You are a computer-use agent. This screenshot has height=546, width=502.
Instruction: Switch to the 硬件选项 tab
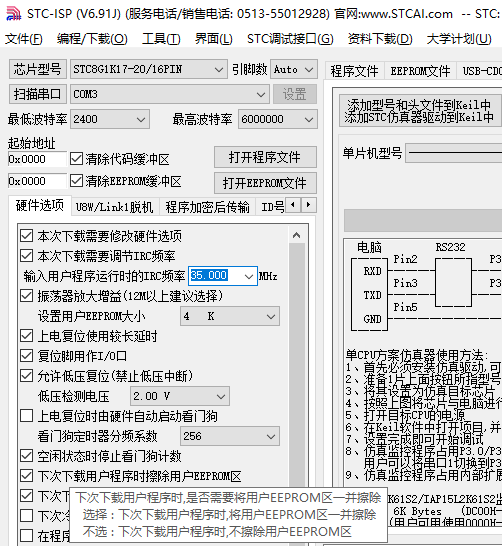[40, 205]
